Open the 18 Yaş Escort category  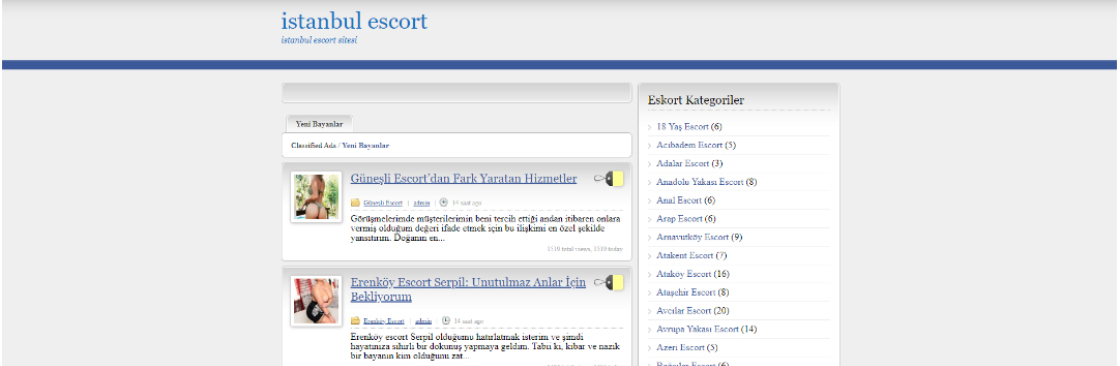pos(682,127)
